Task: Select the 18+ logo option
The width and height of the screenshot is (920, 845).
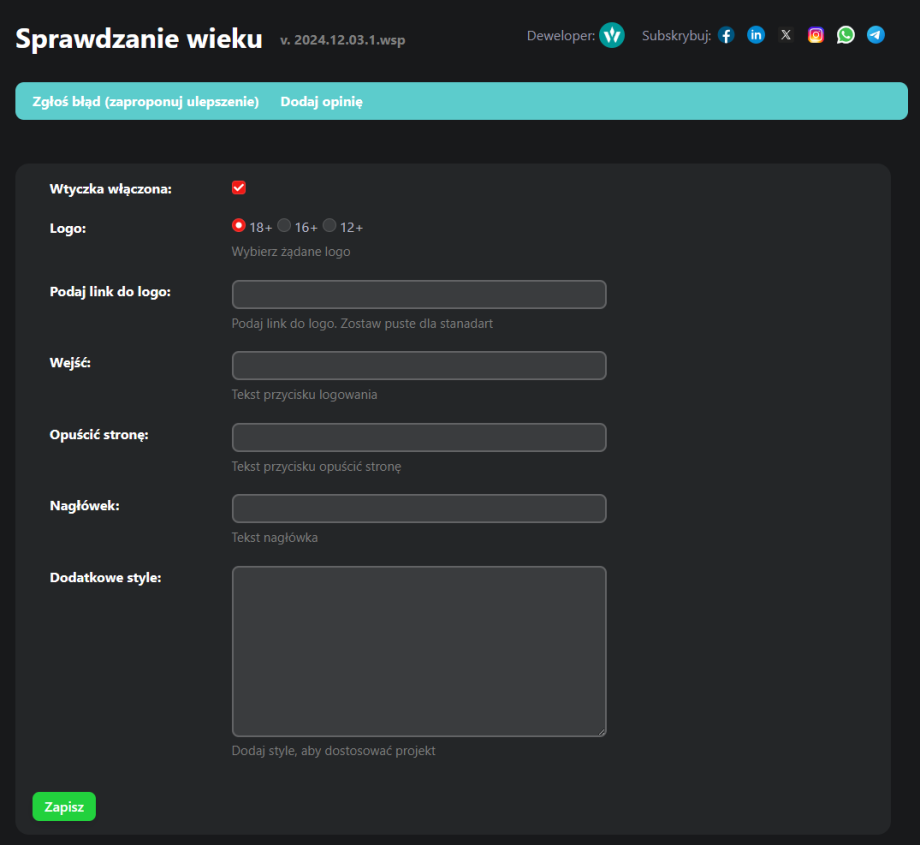Action: [x=238, y=225]
